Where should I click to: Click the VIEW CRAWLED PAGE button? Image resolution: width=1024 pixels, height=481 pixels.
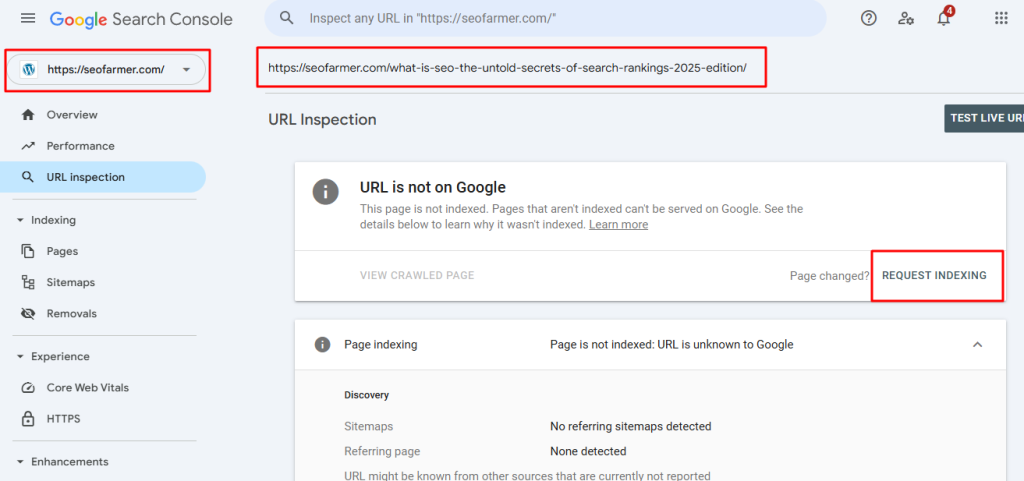pyautogui.click(x=417, y=275)
